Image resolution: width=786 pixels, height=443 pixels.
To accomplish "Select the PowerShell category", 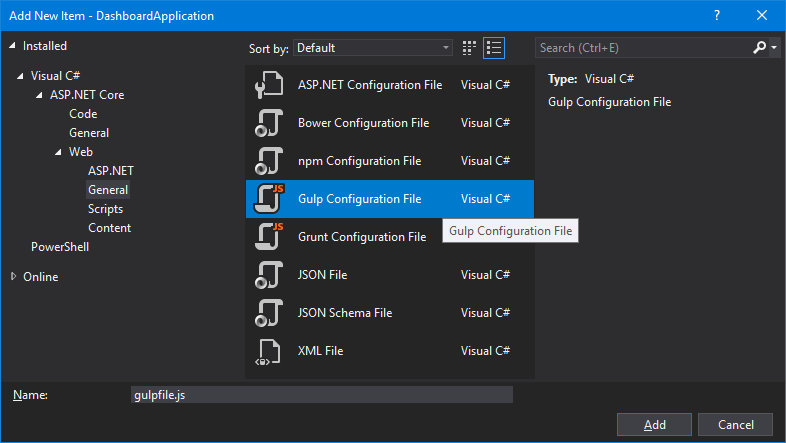I will coord(60,247).
